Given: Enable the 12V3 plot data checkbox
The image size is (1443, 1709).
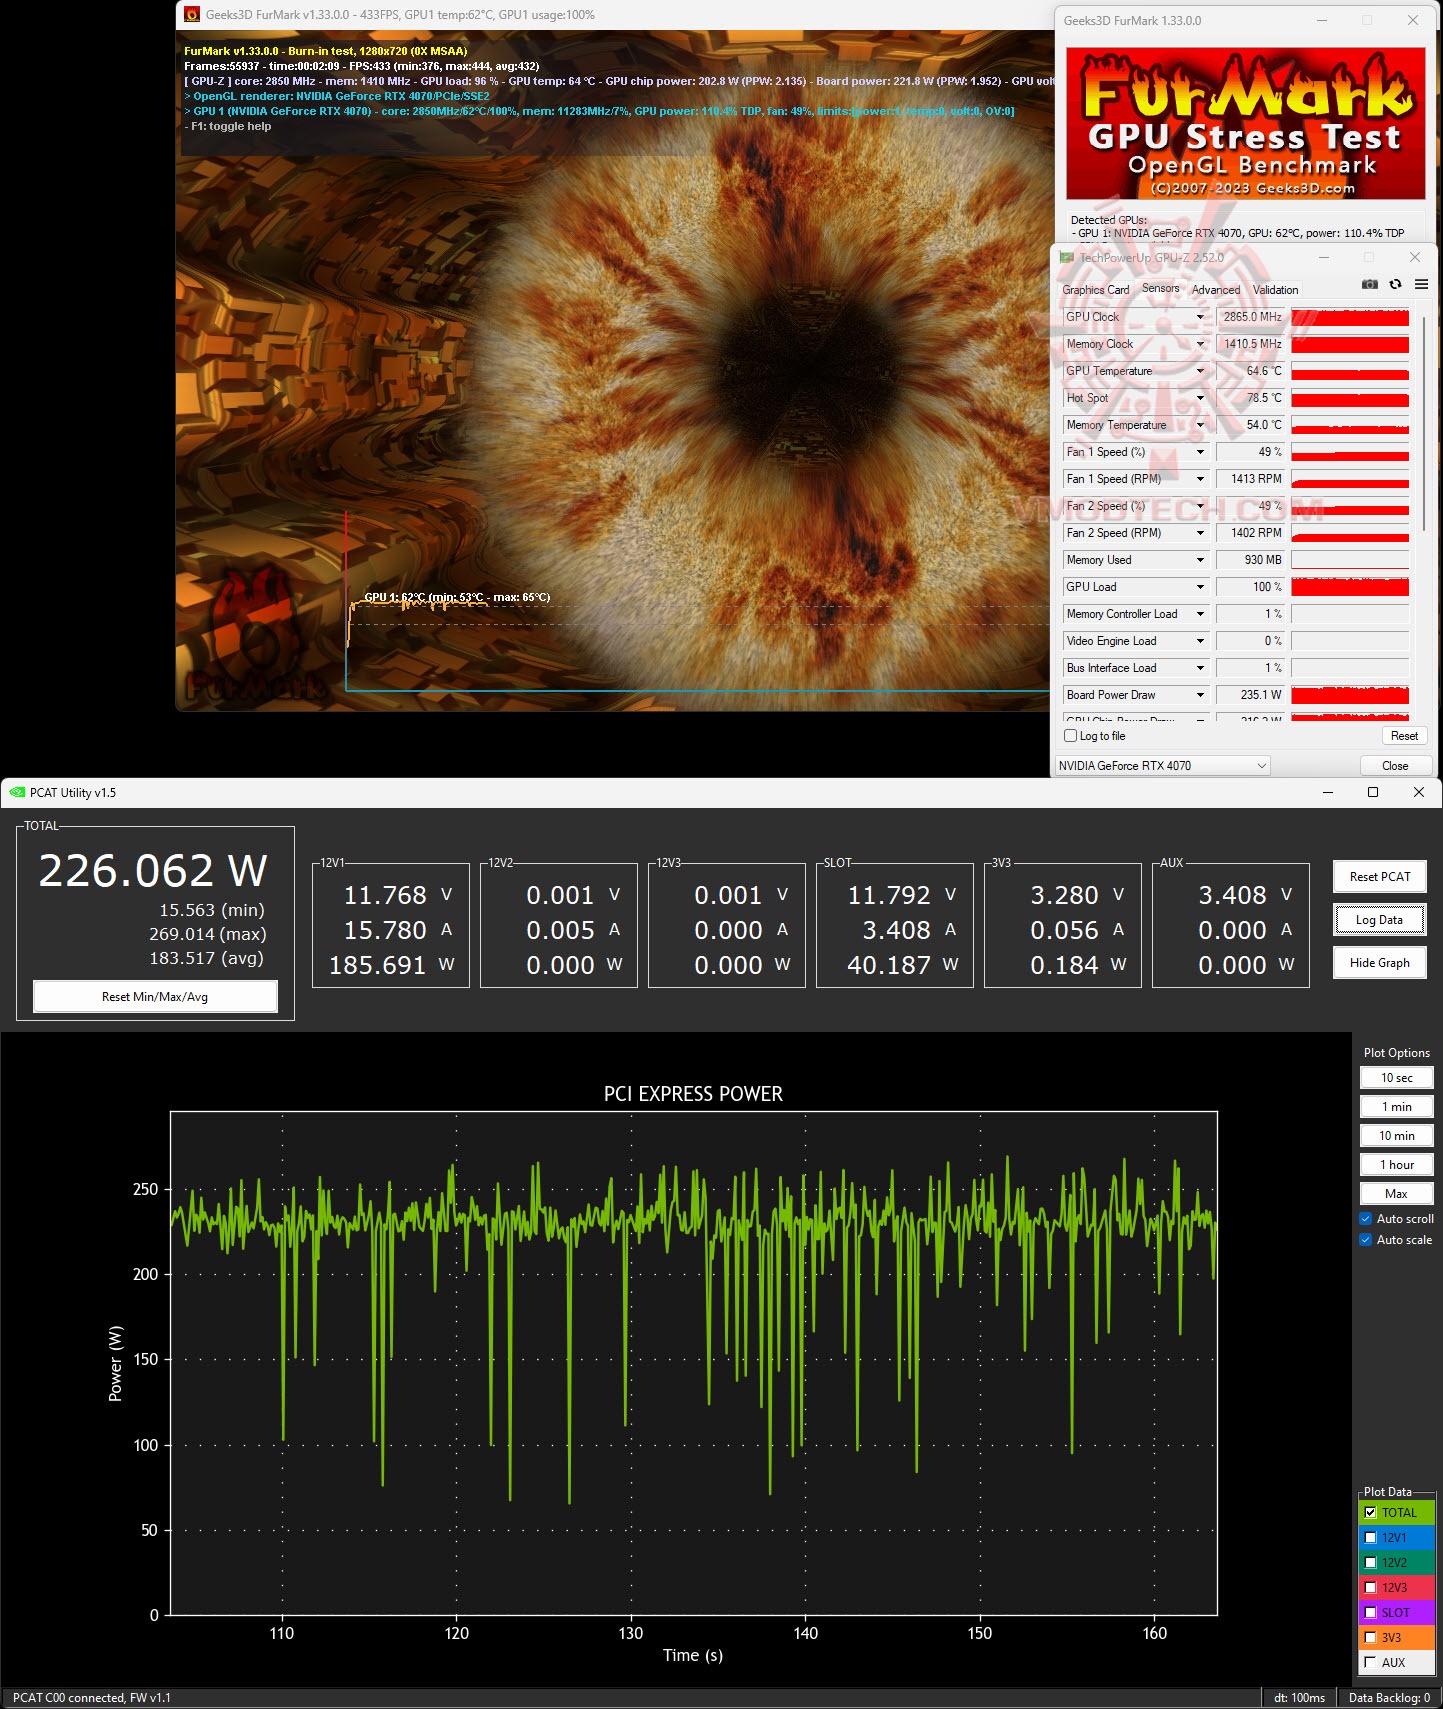Looking at the screenshot, I should [x=1371, y=1588].
